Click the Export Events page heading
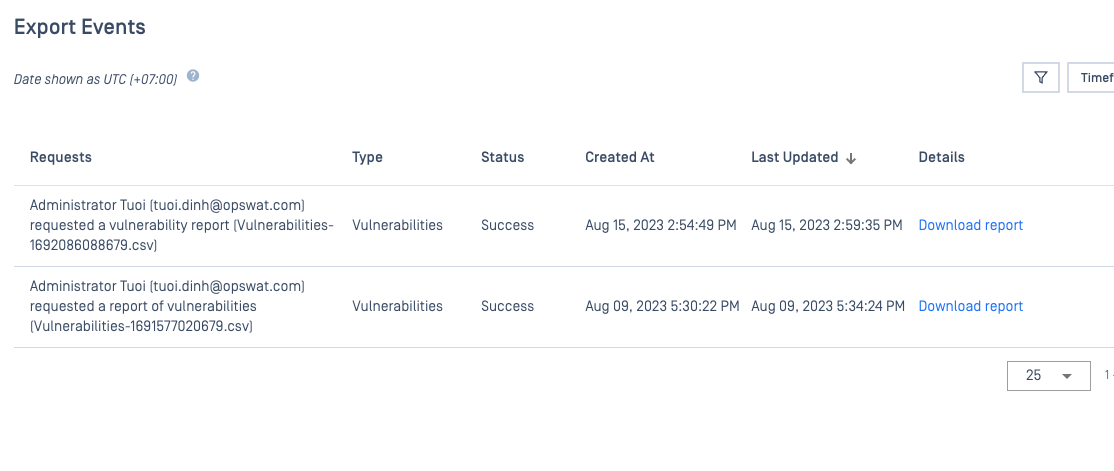The width and height of the screenshot is (1114, 471). click(x=80, y=27)
